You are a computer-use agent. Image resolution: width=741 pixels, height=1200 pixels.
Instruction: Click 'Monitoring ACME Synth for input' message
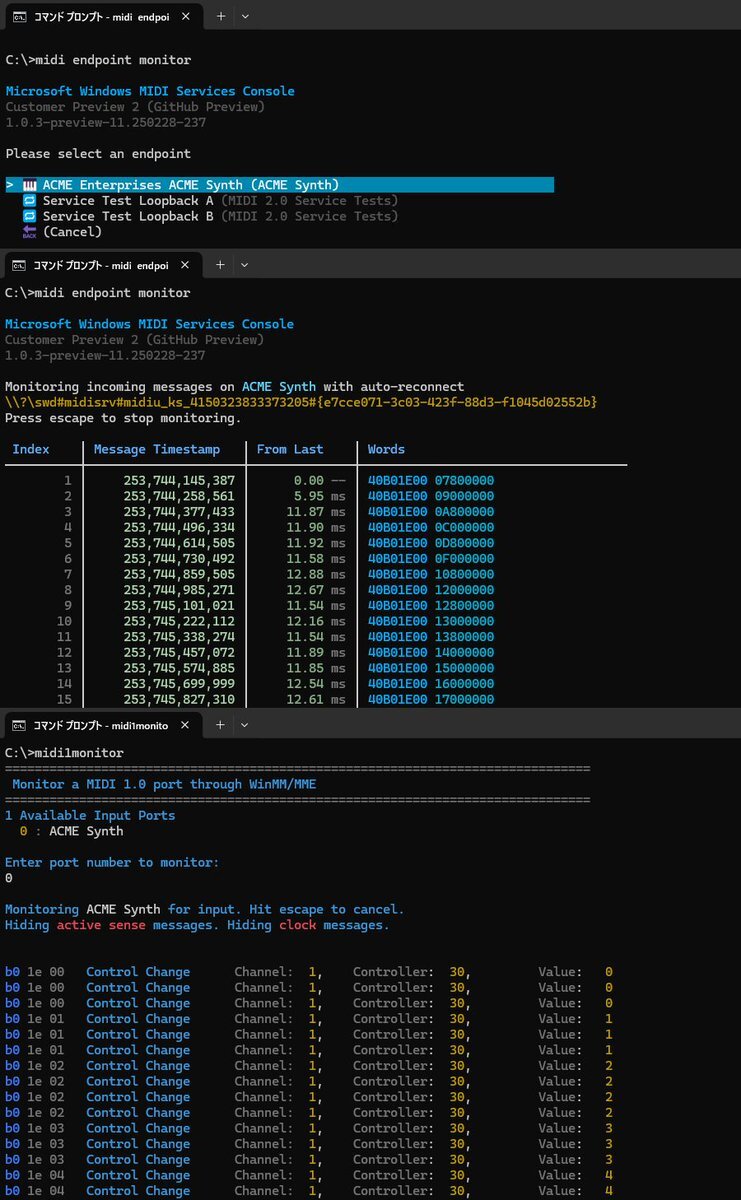(205, 909)
